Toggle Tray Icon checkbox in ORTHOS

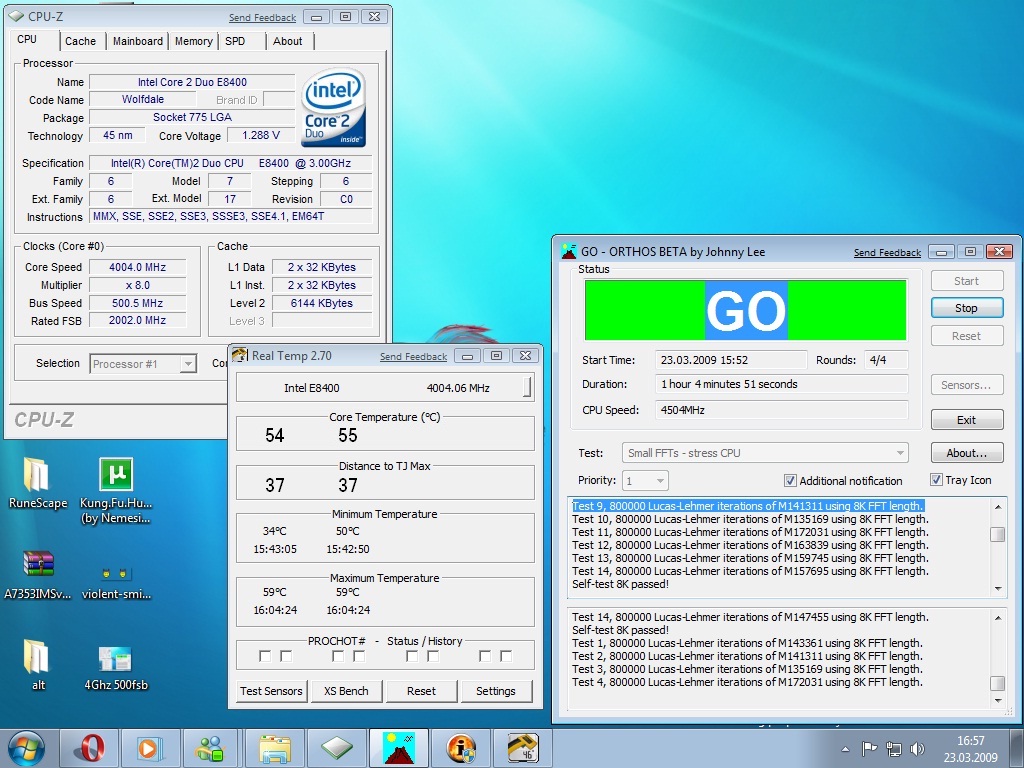click(936, 480)
